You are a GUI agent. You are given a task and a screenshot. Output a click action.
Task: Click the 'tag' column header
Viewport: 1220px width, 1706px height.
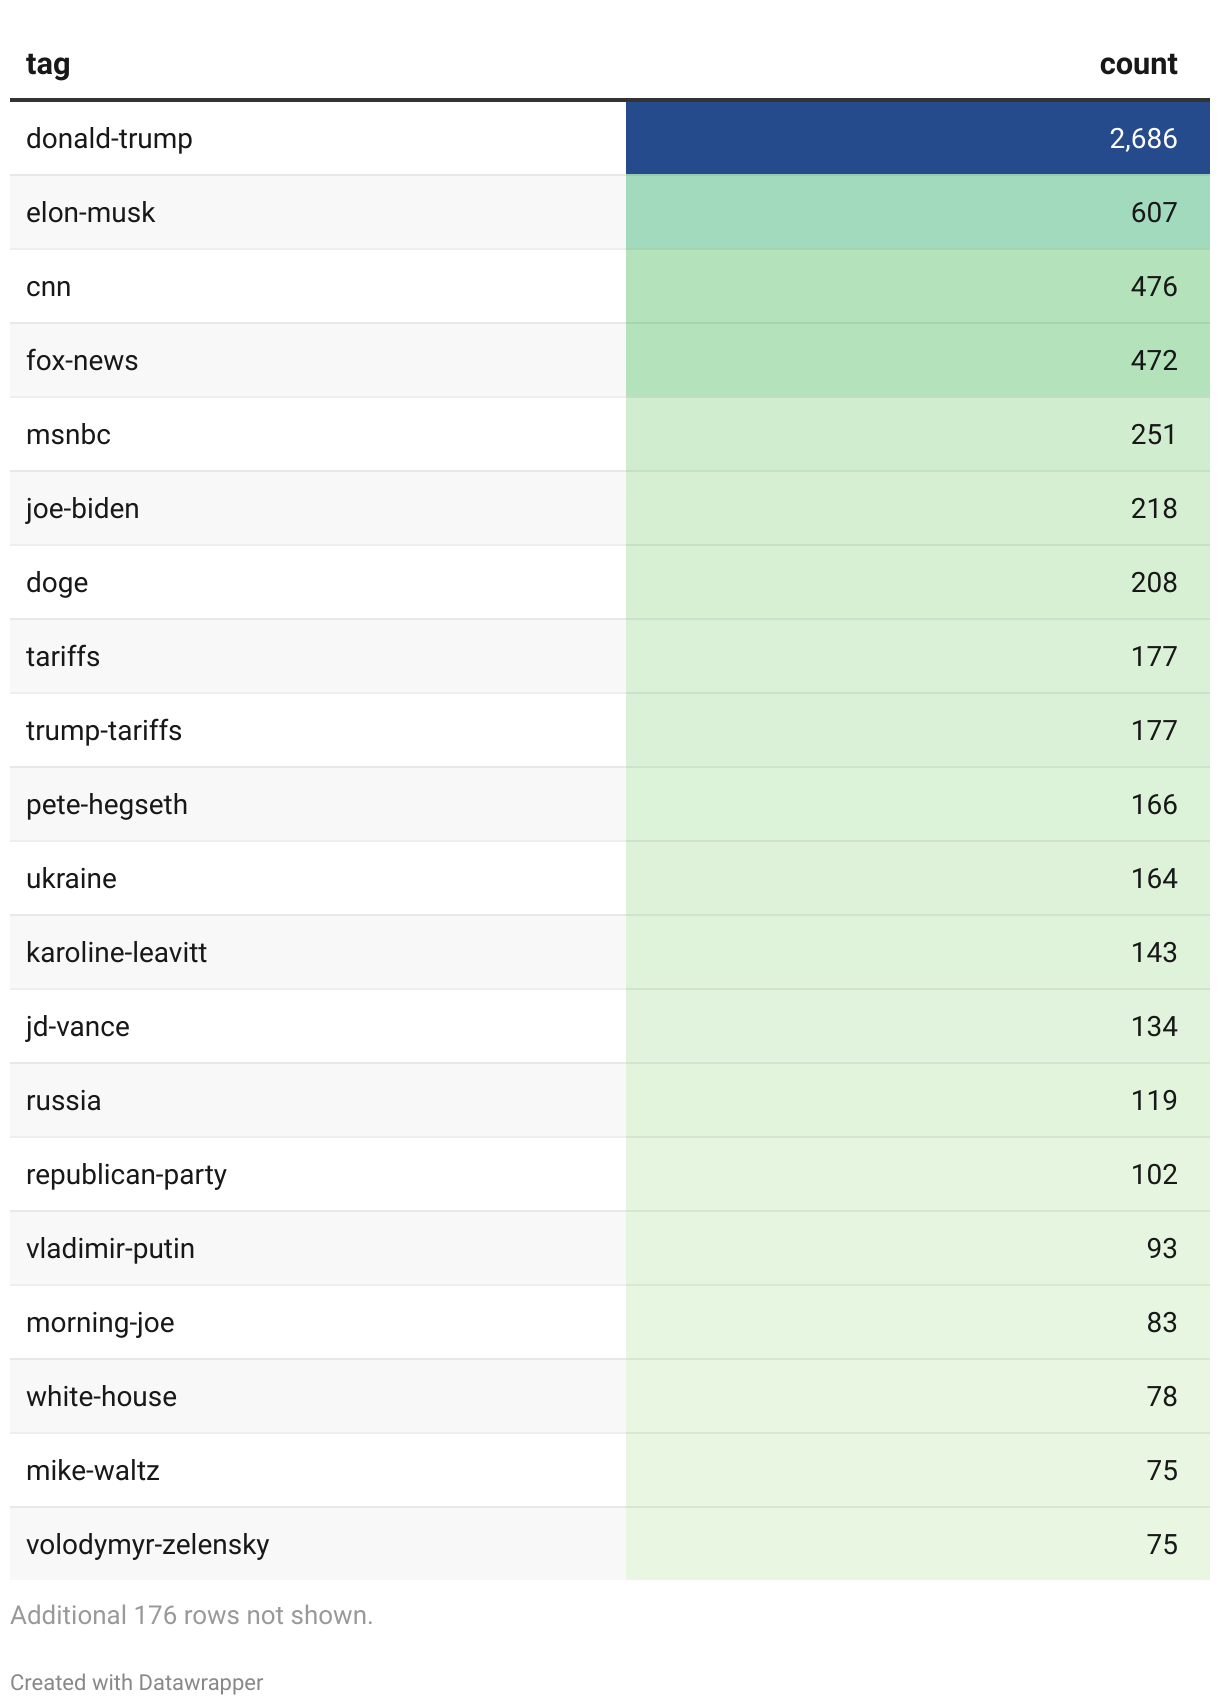(48, 64)
